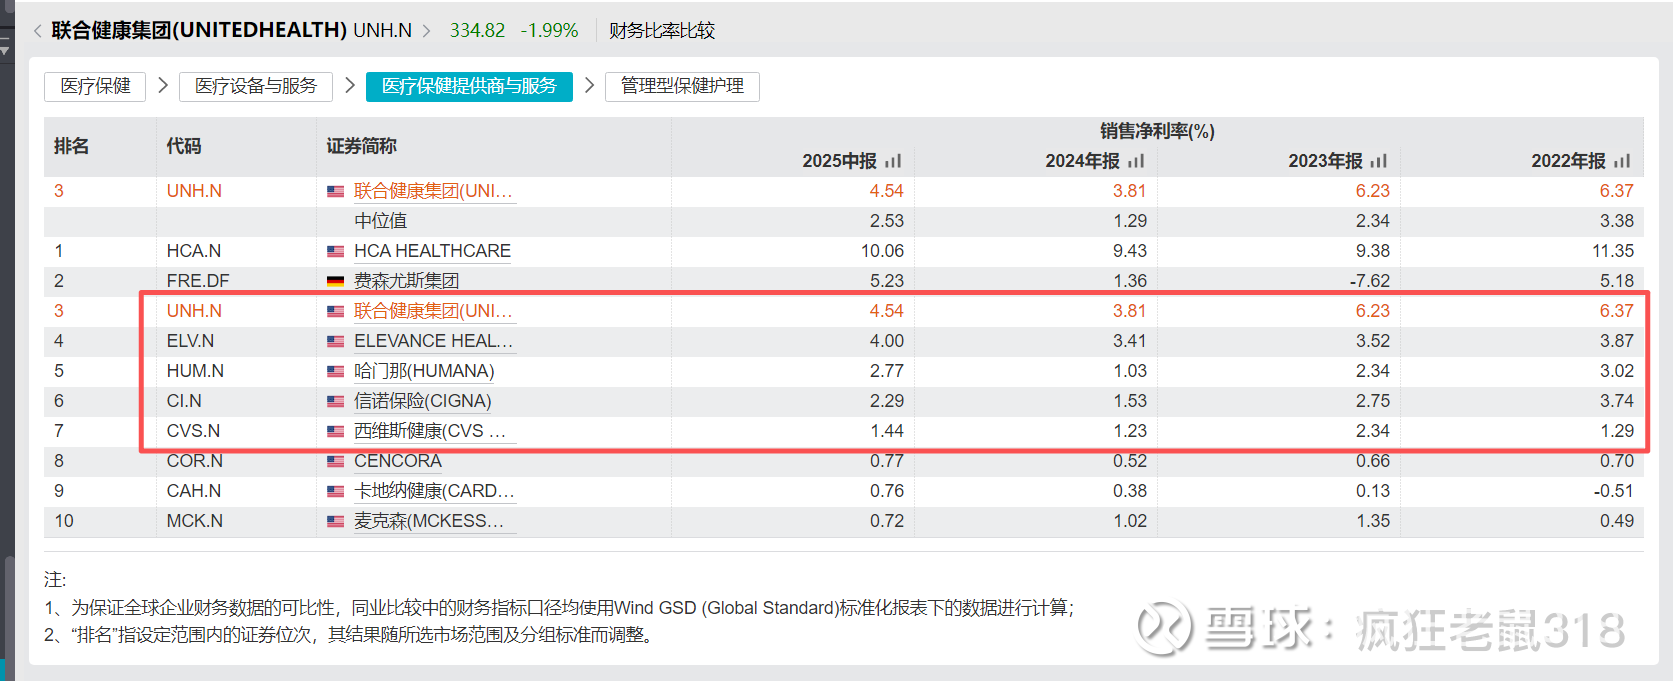
Task: Click the UNH.N ticker in the page header
Action: (x=382, y=31)
